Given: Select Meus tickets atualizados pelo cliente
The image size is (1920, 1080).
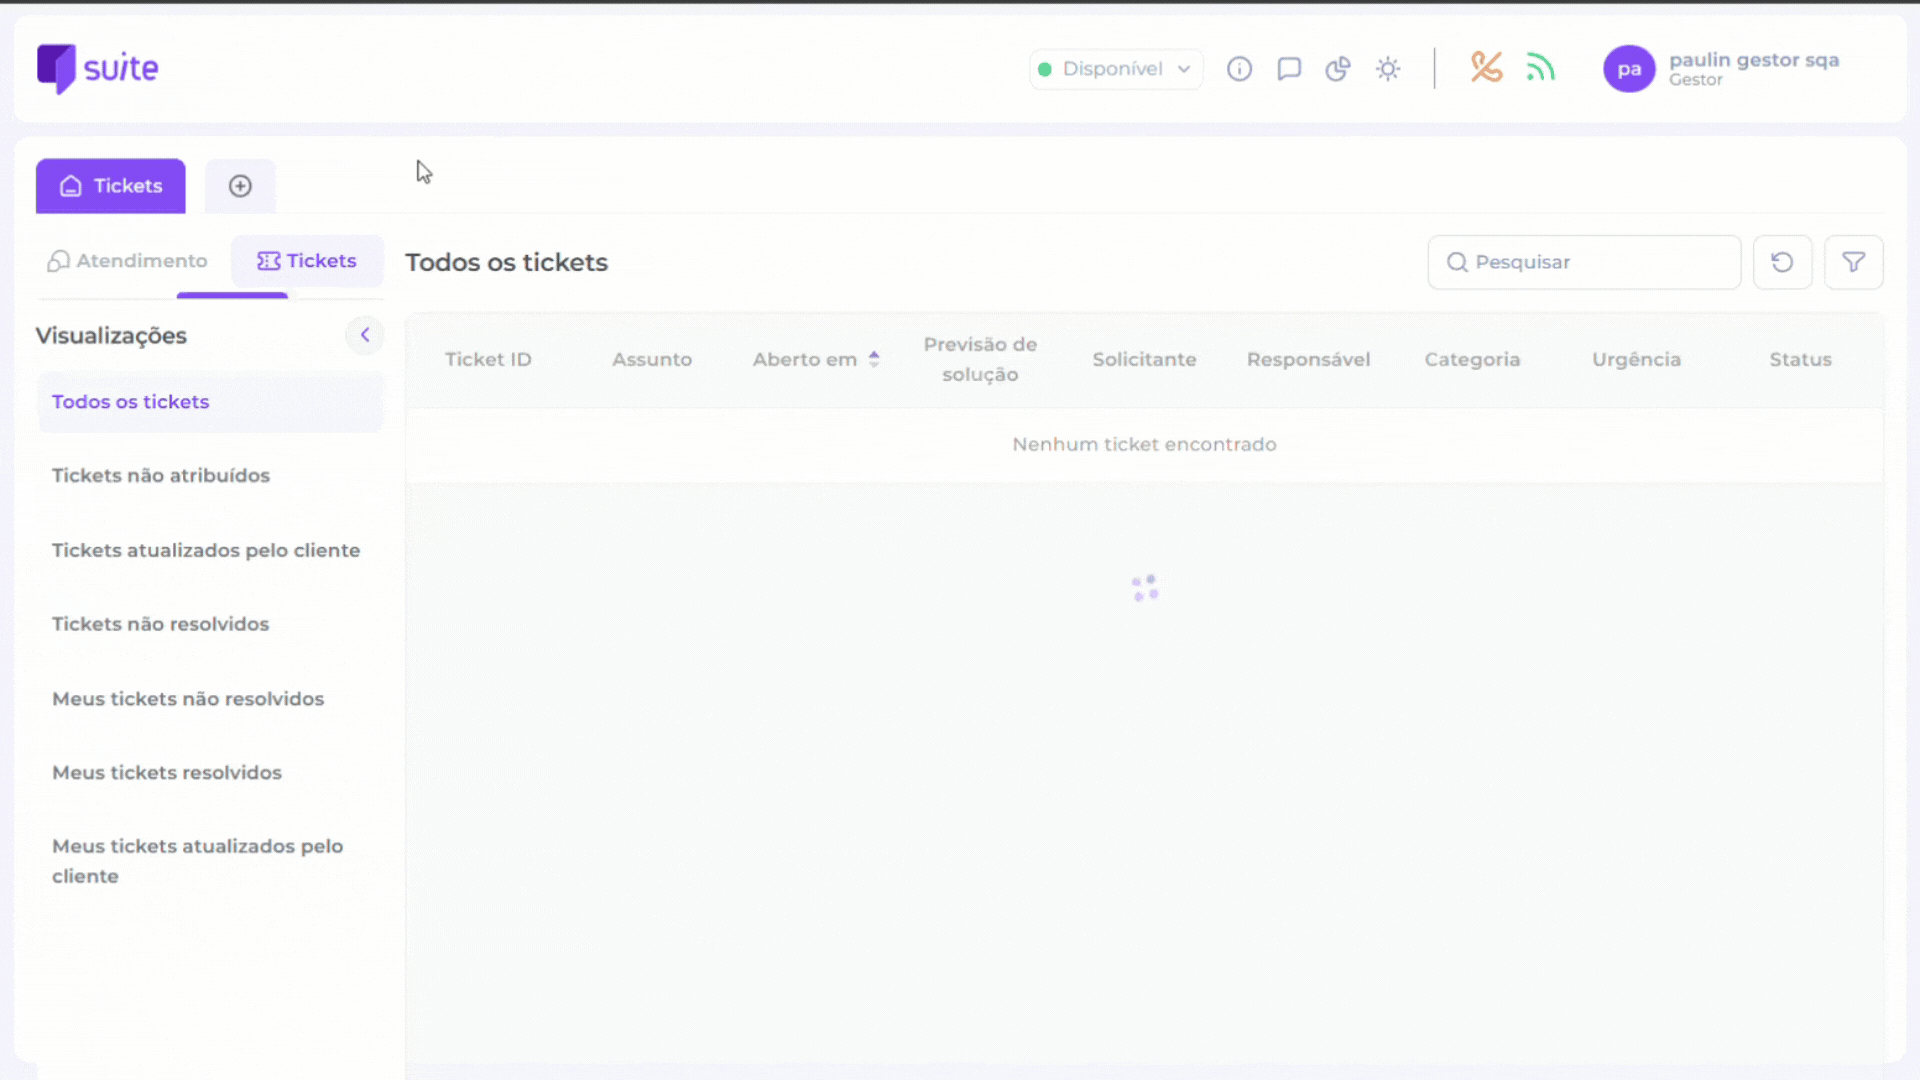Looking at the screenshot, I should tap(210, 861).
